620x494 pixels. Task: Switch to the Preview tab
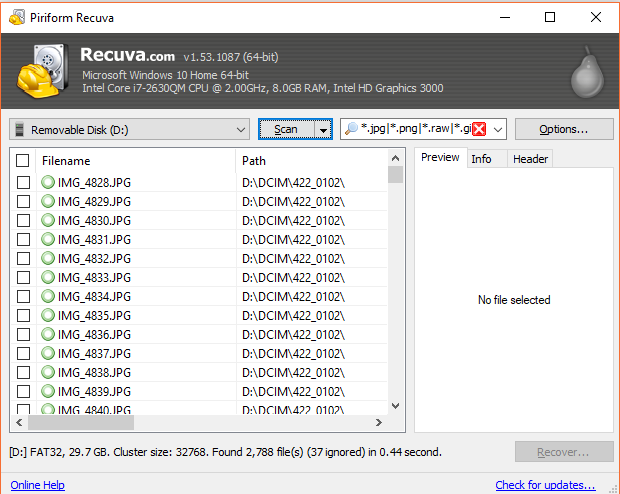click(x=440, y=157)
